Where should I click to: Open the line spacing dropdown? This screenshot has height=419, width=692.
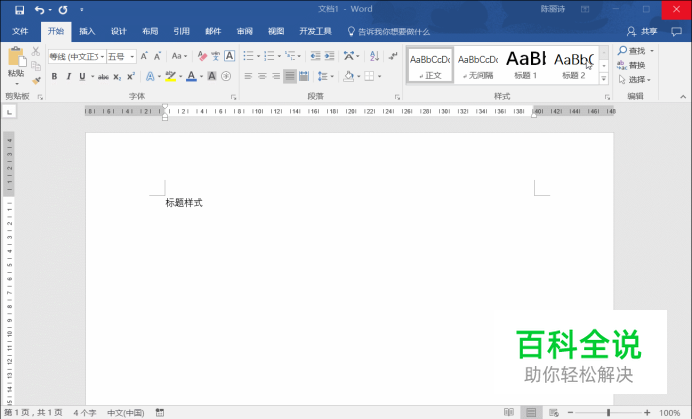coord(332,76)
